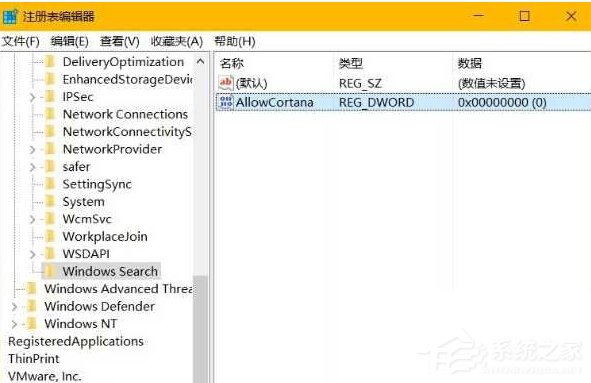Click the EnhancedStorageDevices folder icon
The image size is (591, 383).
50,79
